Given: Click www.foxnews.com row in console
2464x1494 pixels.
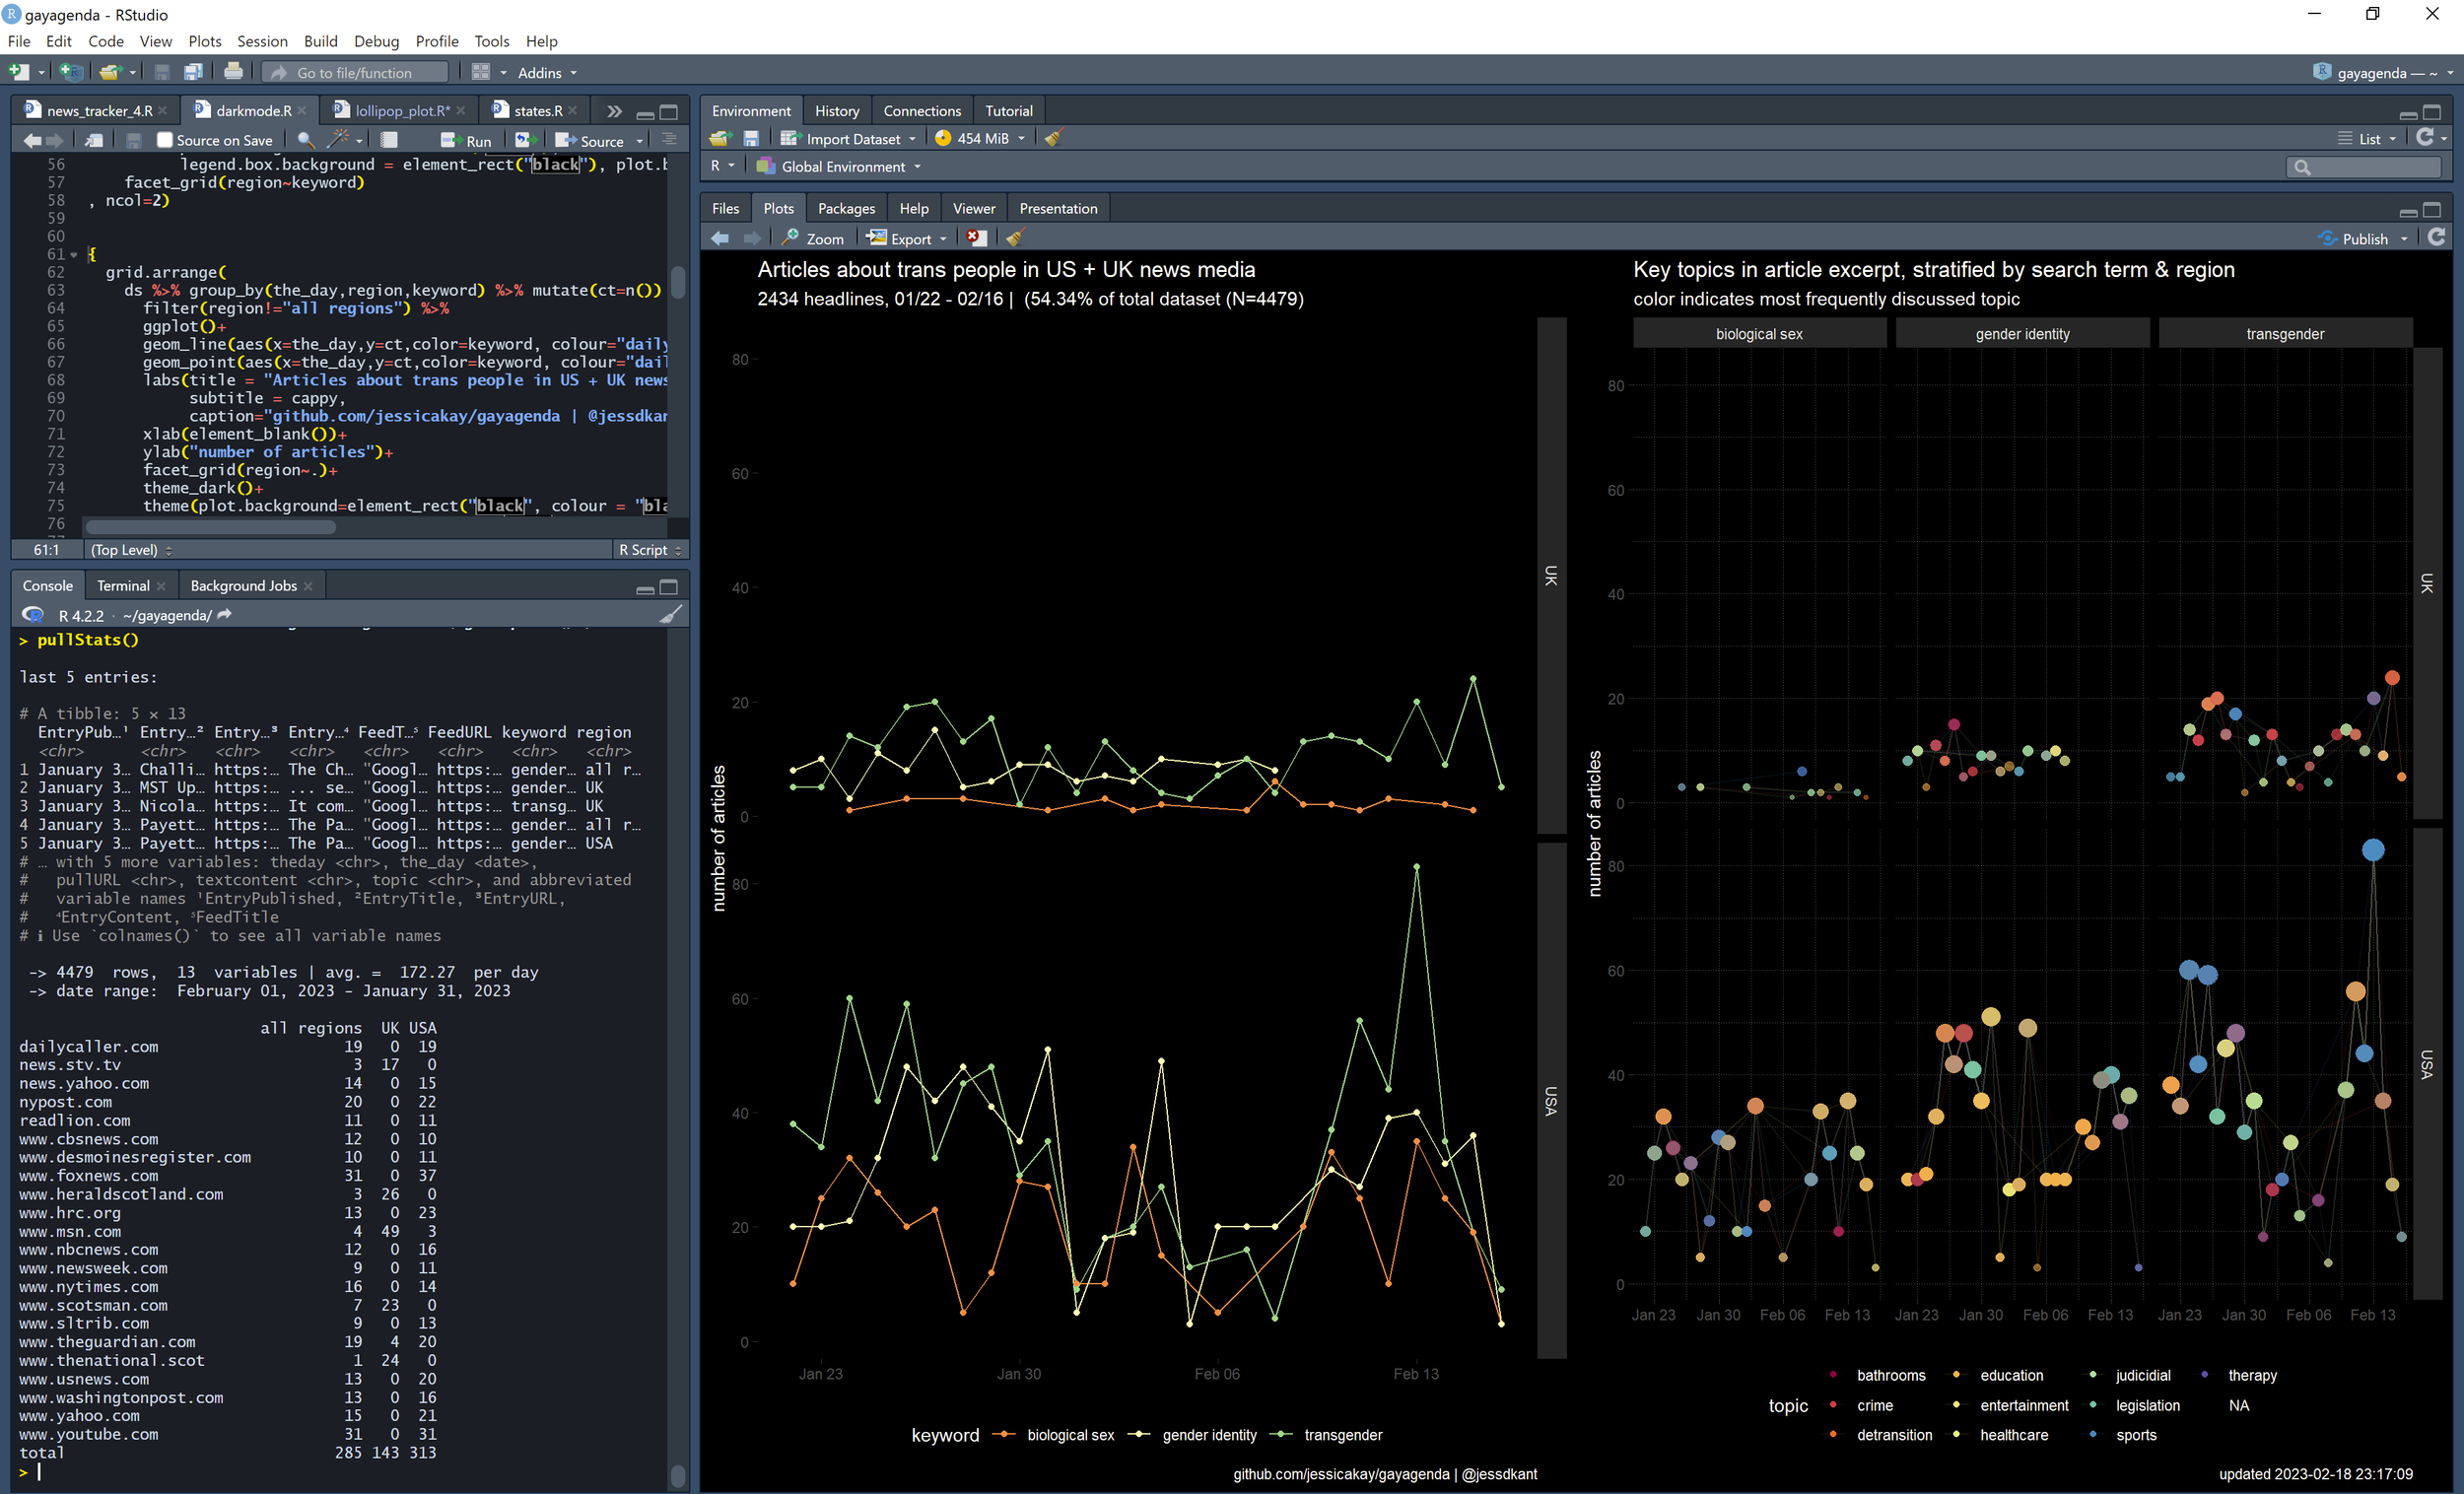Looking at the screenshot, I should 229,1176.
